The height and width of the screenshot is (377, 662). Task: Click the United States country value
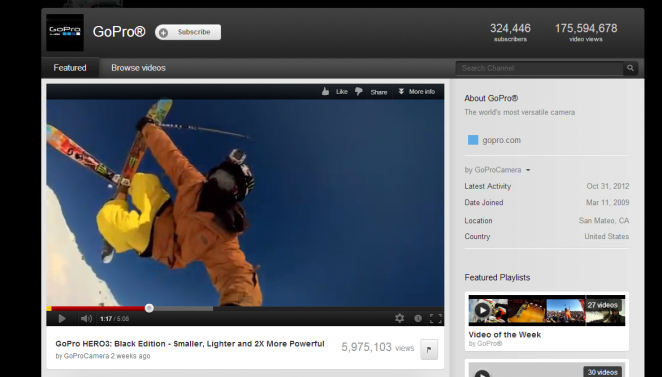point(607,236)
